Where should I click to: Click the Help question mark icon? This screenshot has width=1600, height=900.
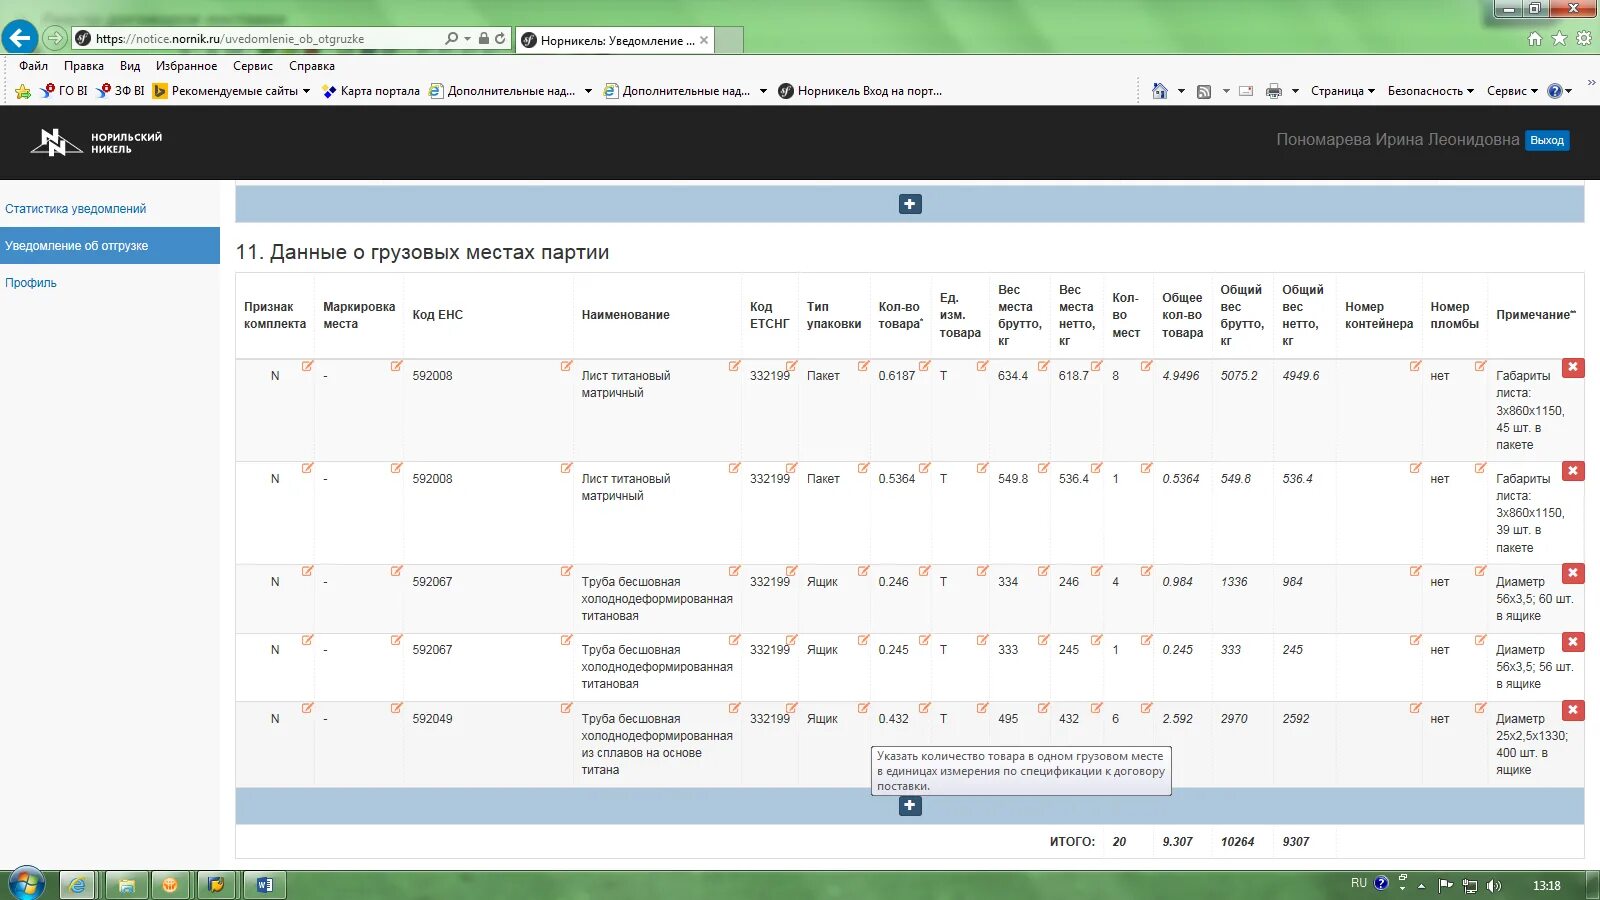1554,91
